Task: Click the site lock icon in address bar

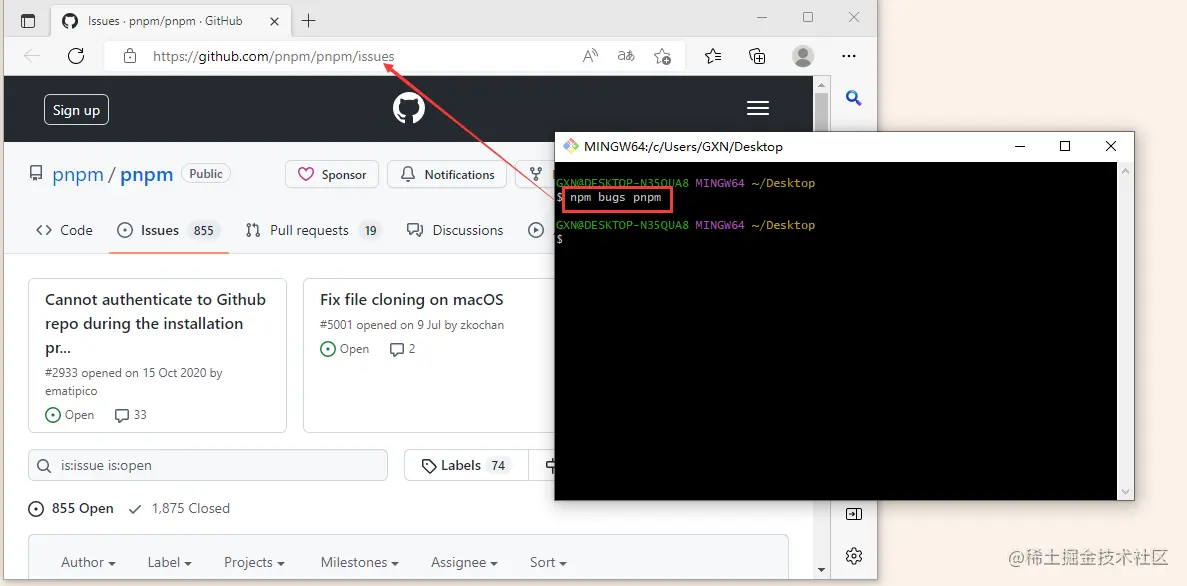Action: 129,56
